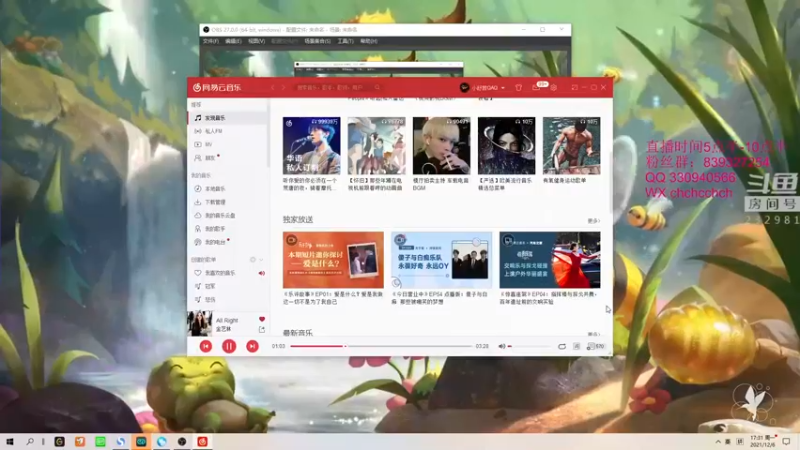Open Windows taskbar search
The width and height of the screenshot is (800, 450).
click(30, 441)
